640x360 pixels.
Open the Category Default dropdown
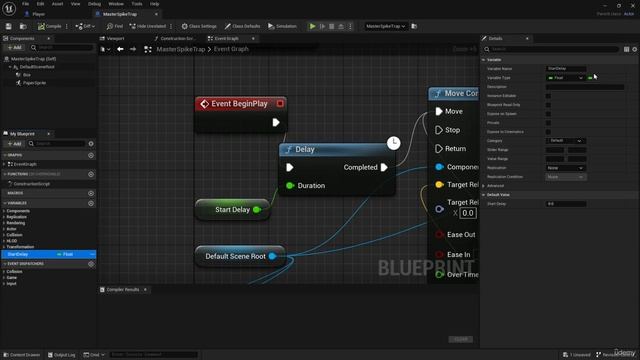pos(565,141)
